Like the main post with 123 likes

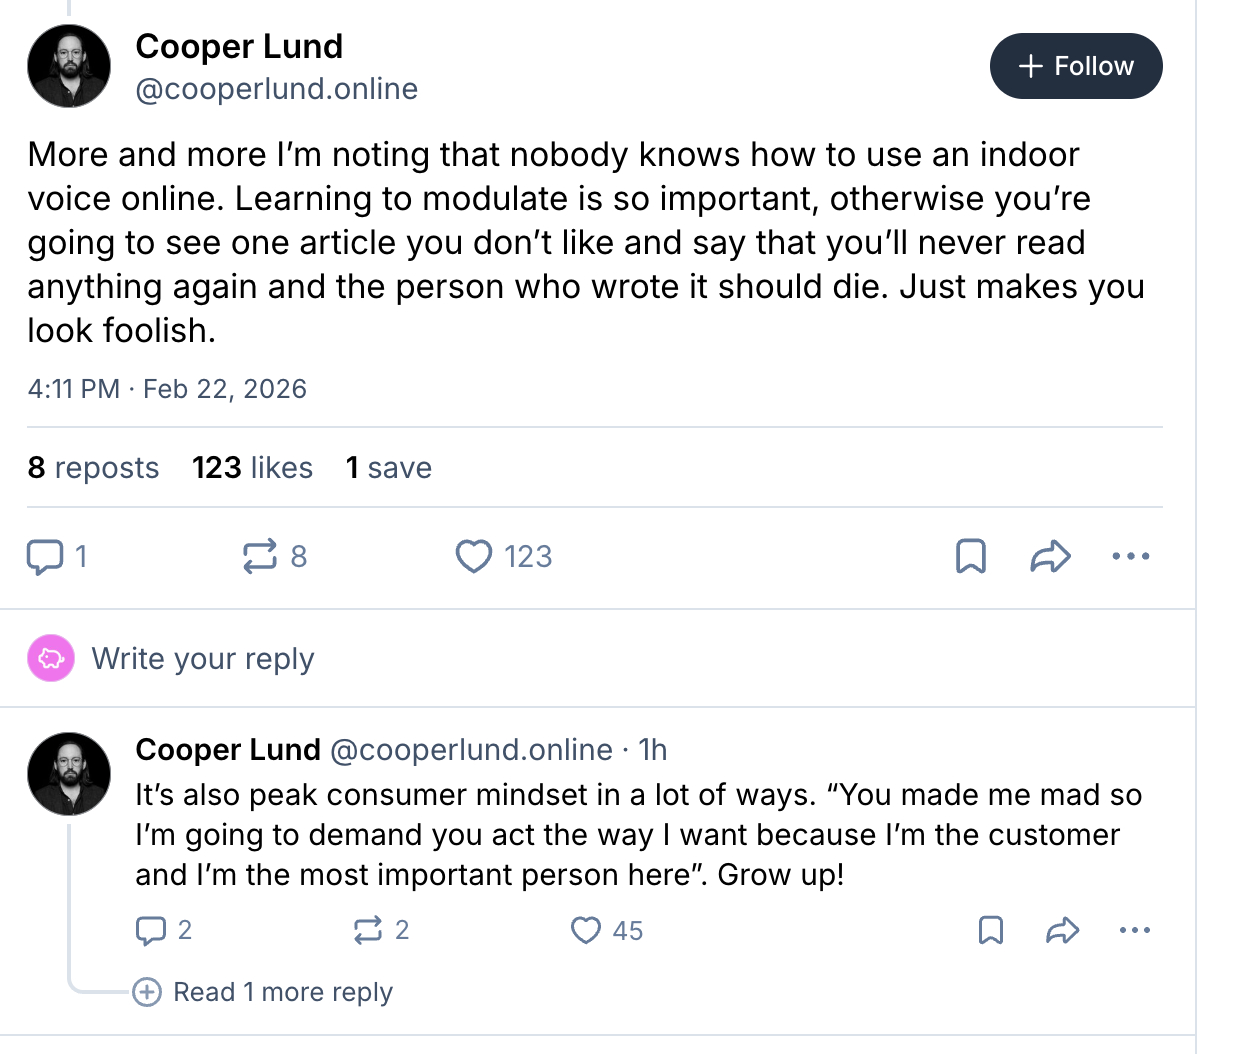(x=474, y=556)
